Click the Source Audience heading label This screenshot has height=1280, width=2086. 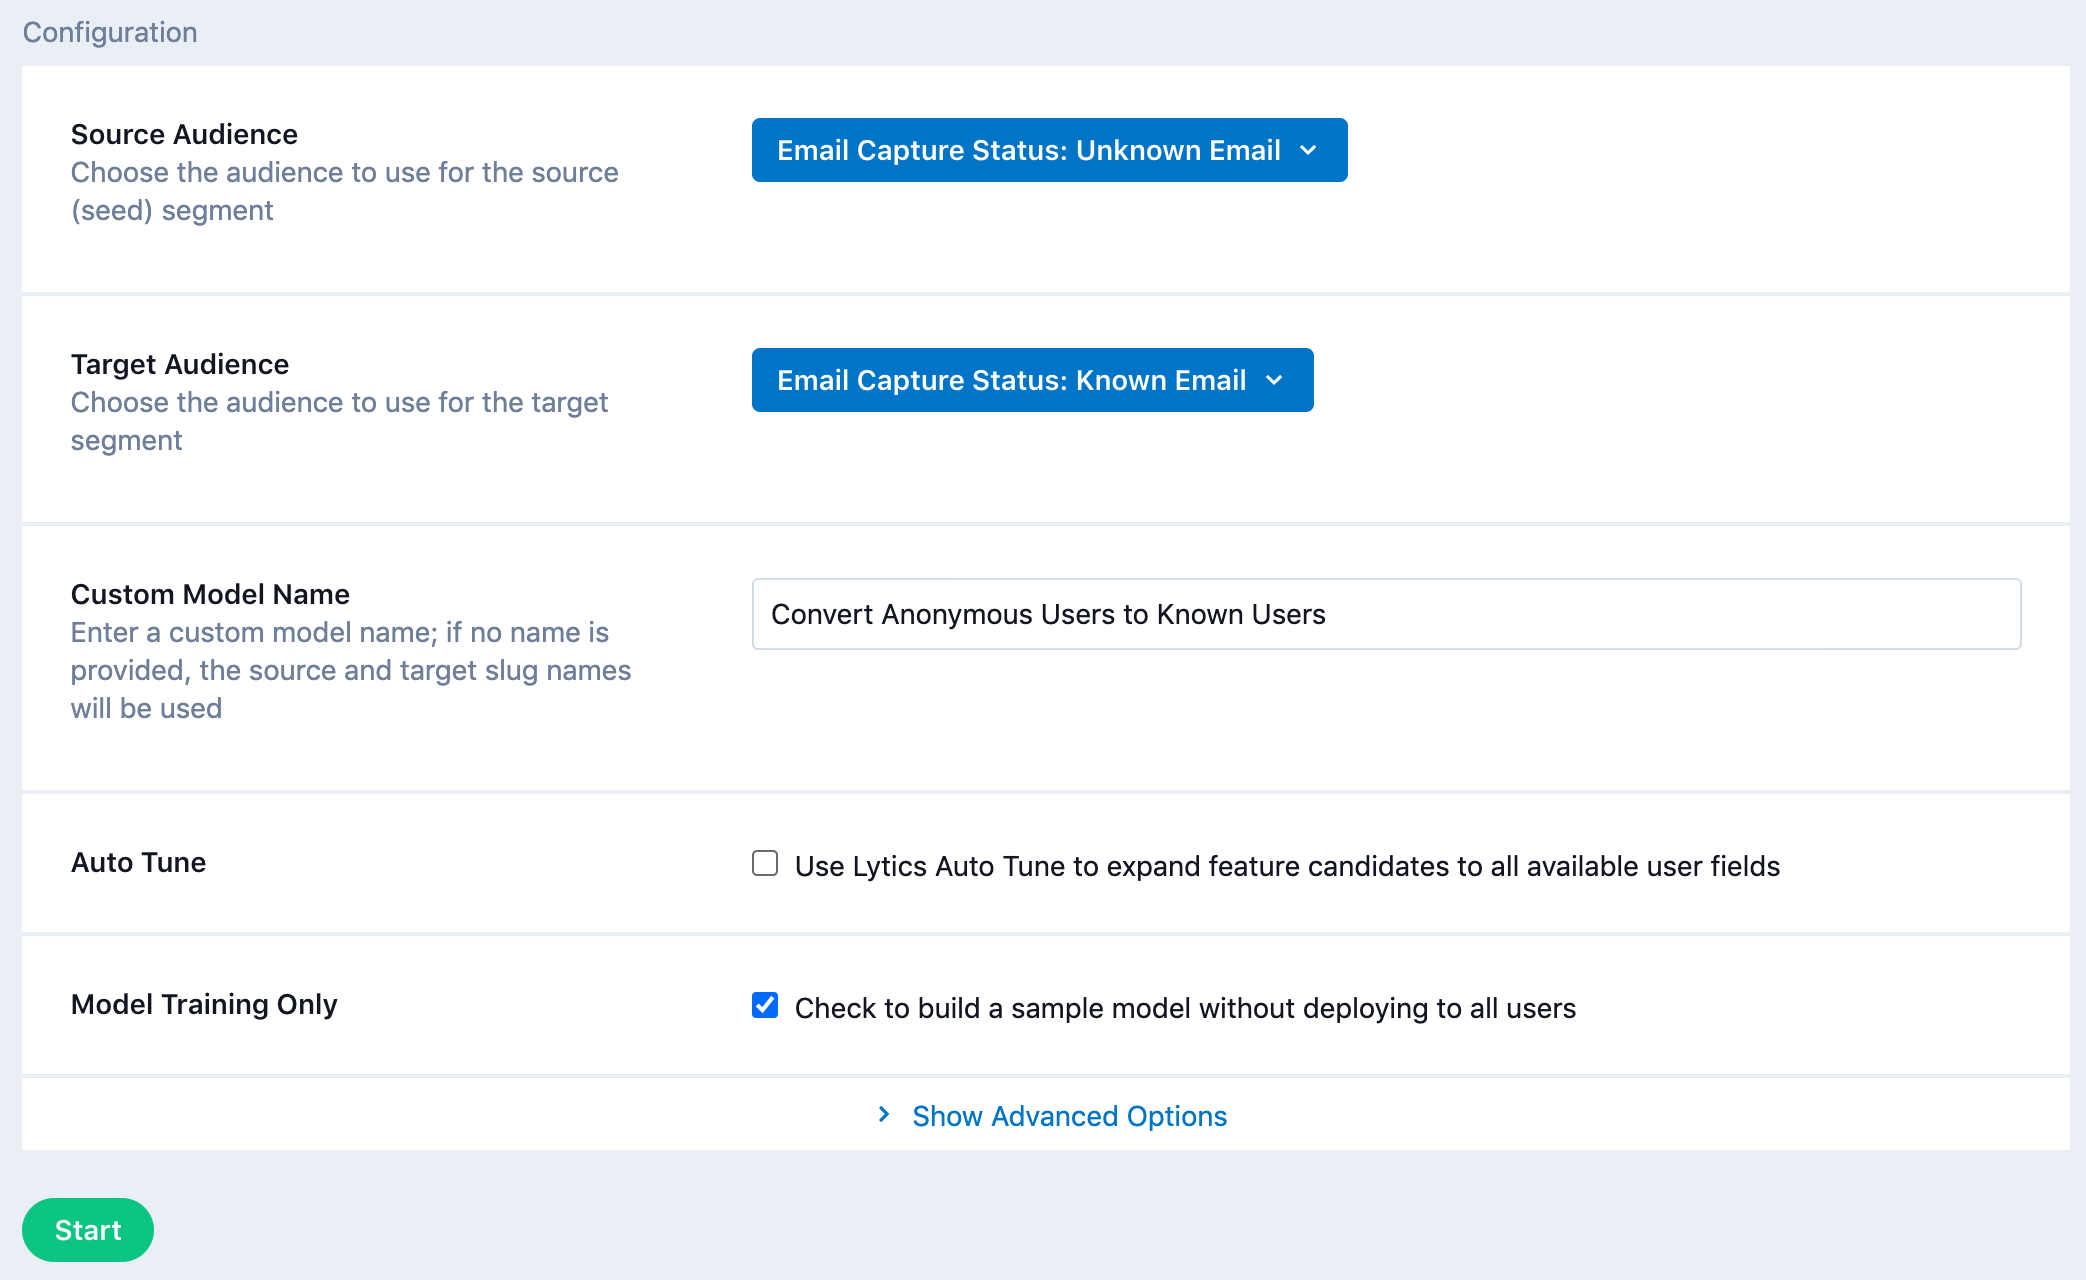(x=184, y=134)
